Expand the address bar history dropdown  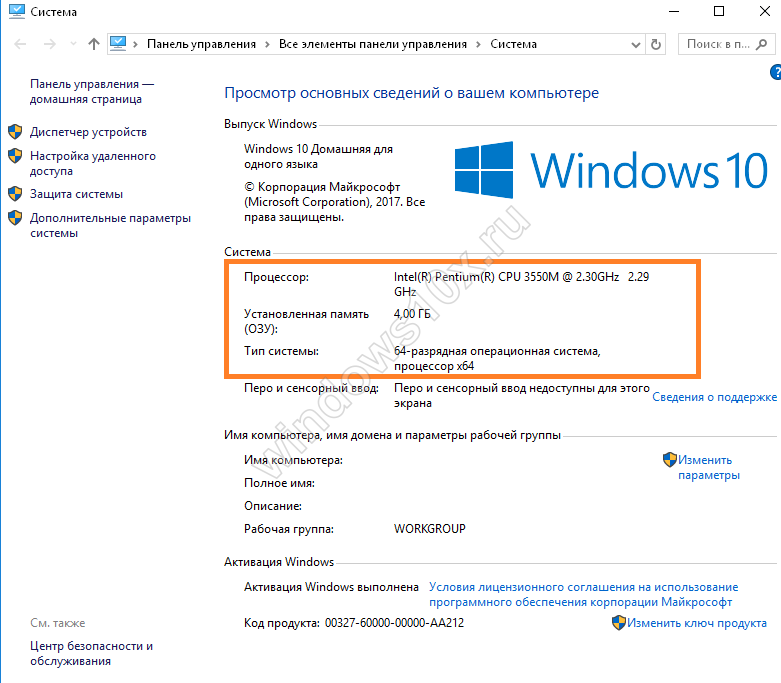[636, 45]
